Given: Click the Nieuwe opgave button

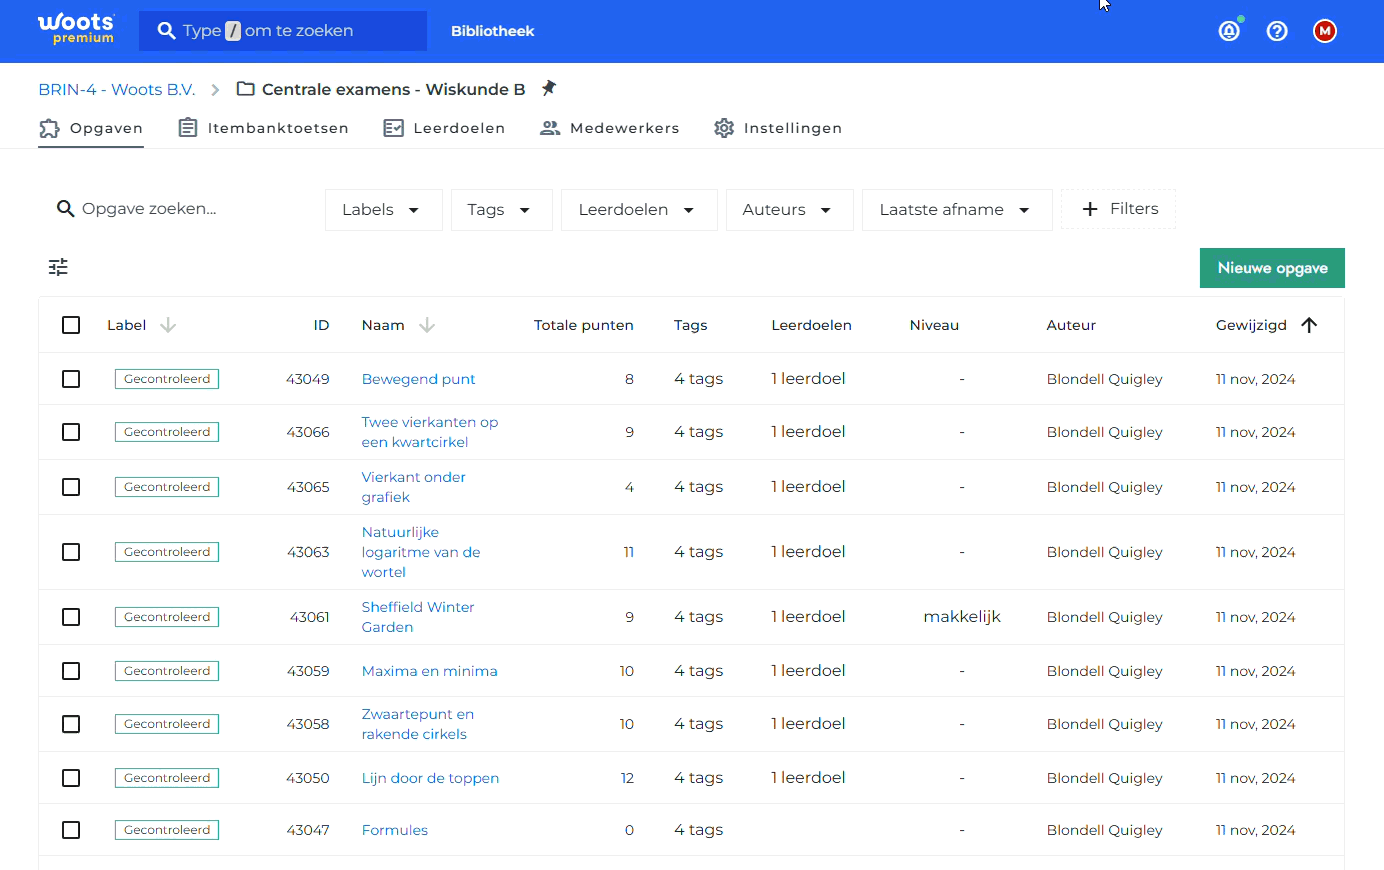Looking at the screenshot, I should pos(1272,268).
